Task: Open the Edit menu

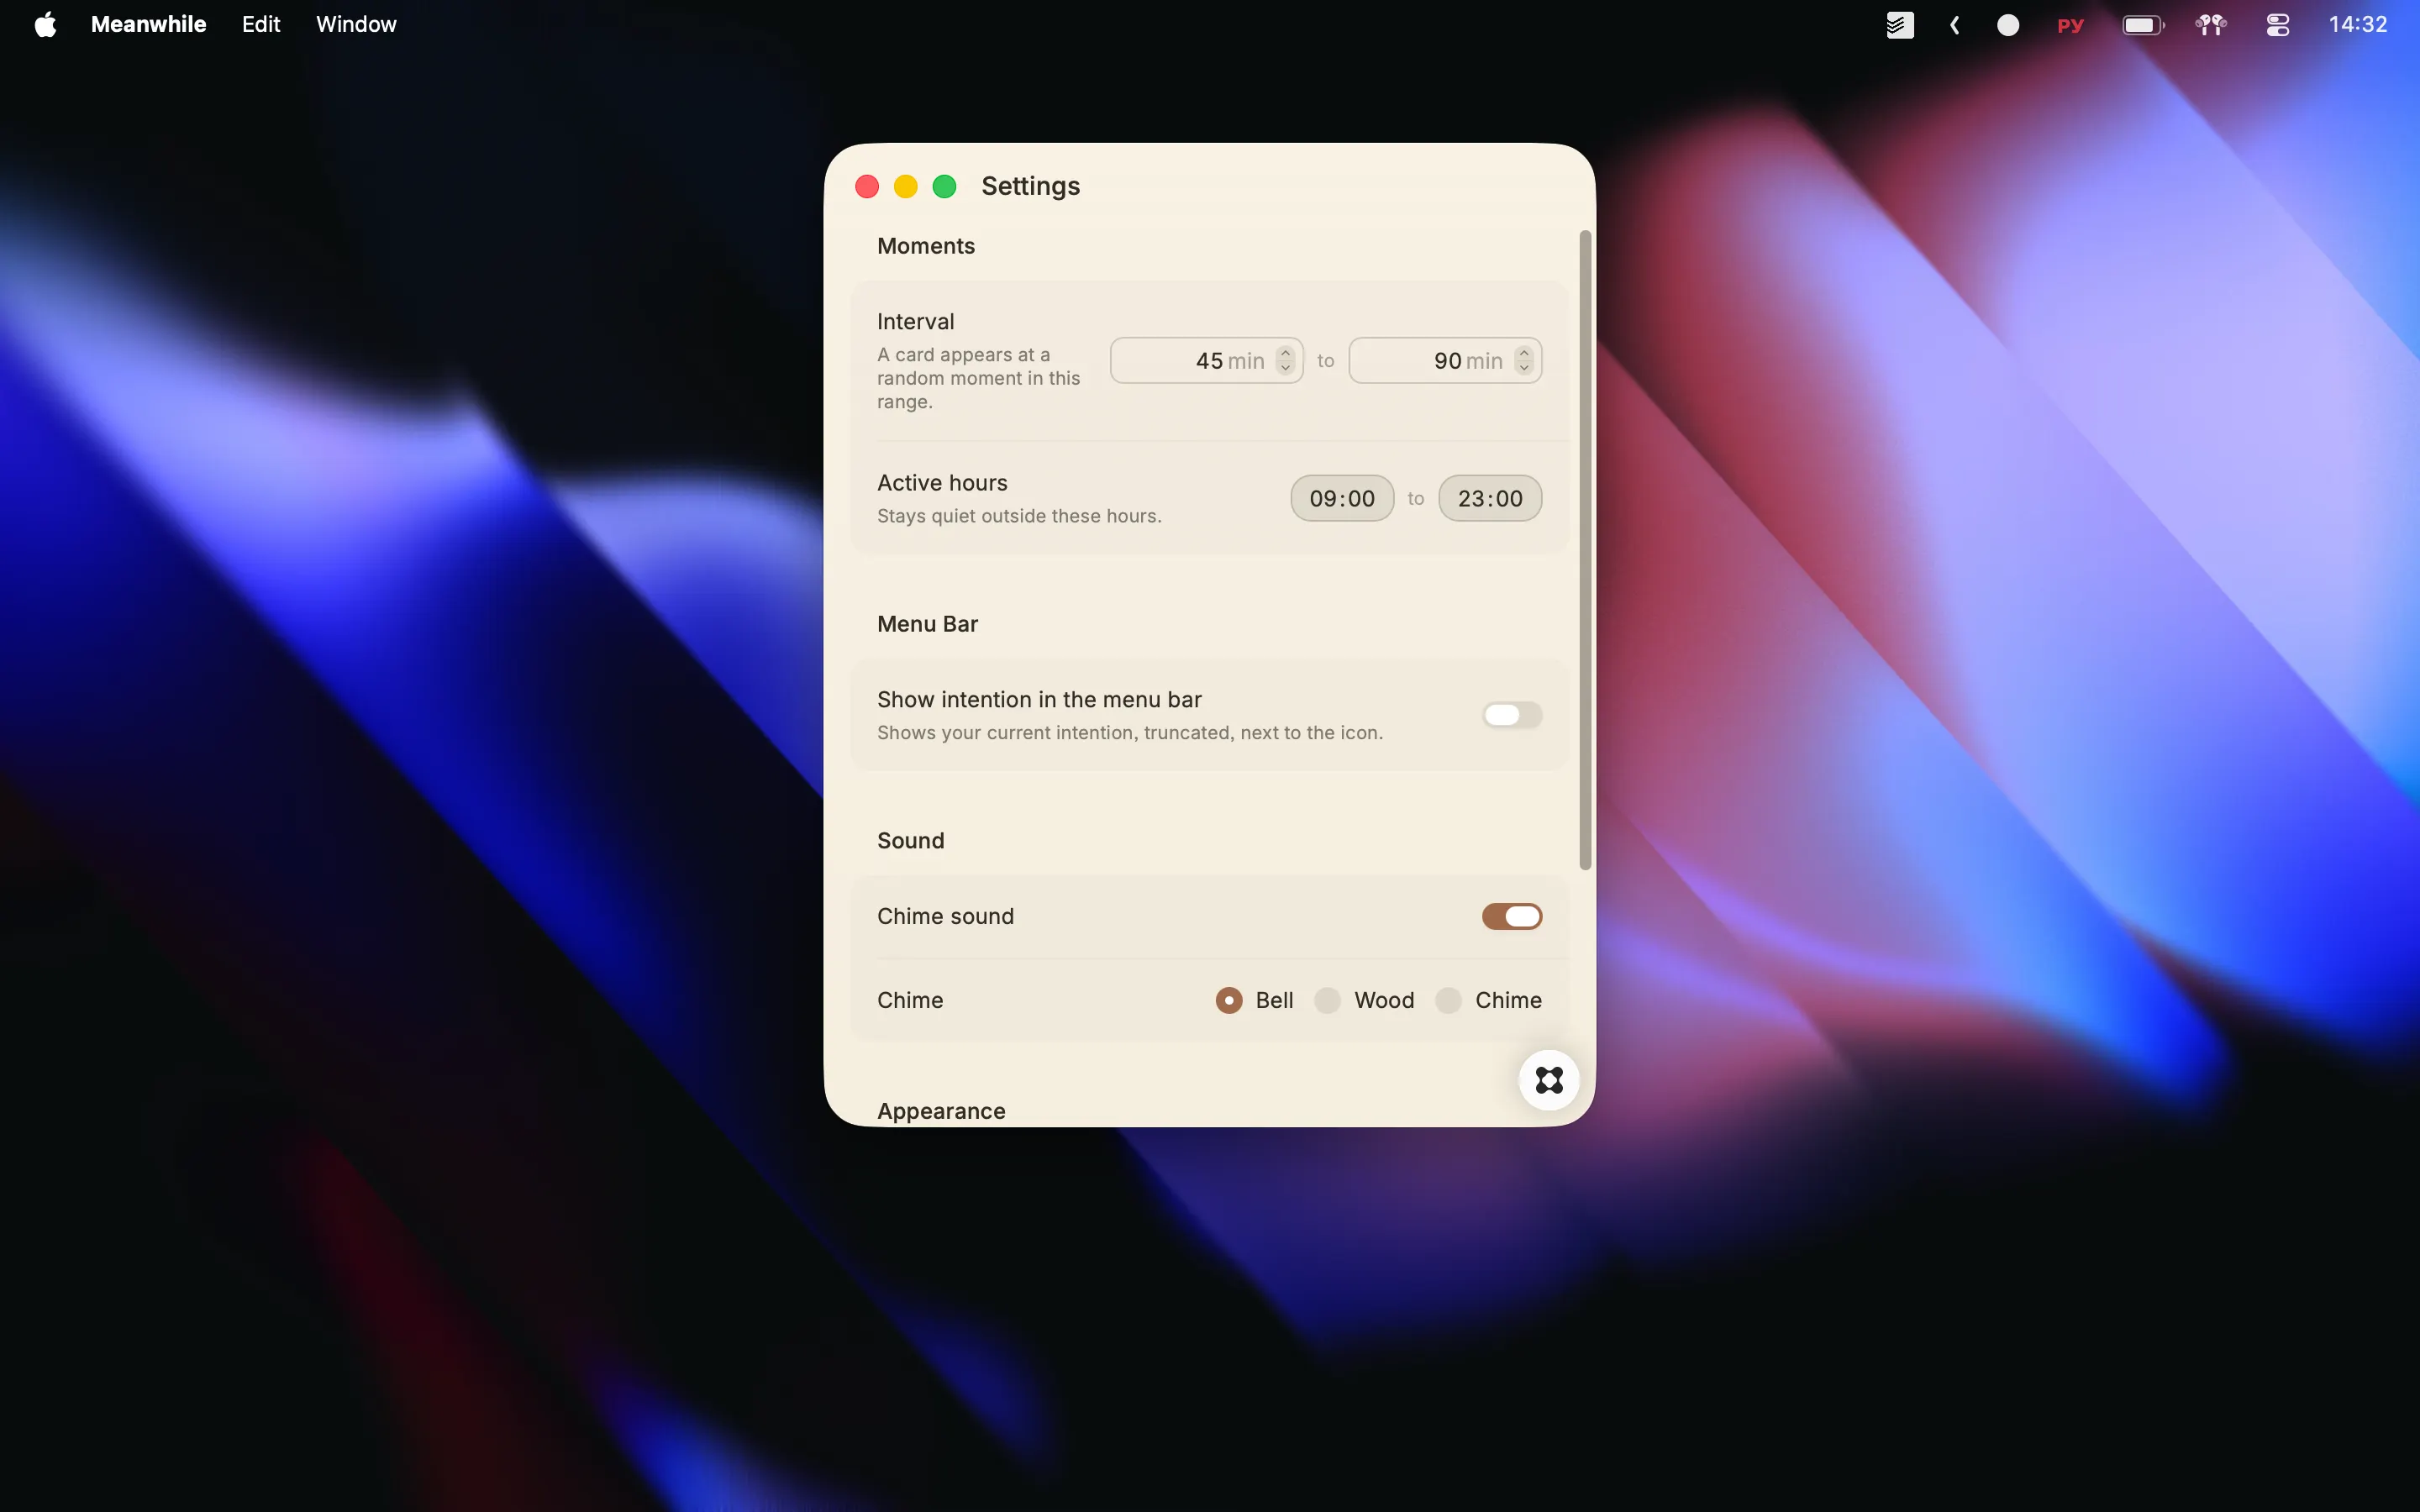Action: pyautogui.click(x=261, y=24)
